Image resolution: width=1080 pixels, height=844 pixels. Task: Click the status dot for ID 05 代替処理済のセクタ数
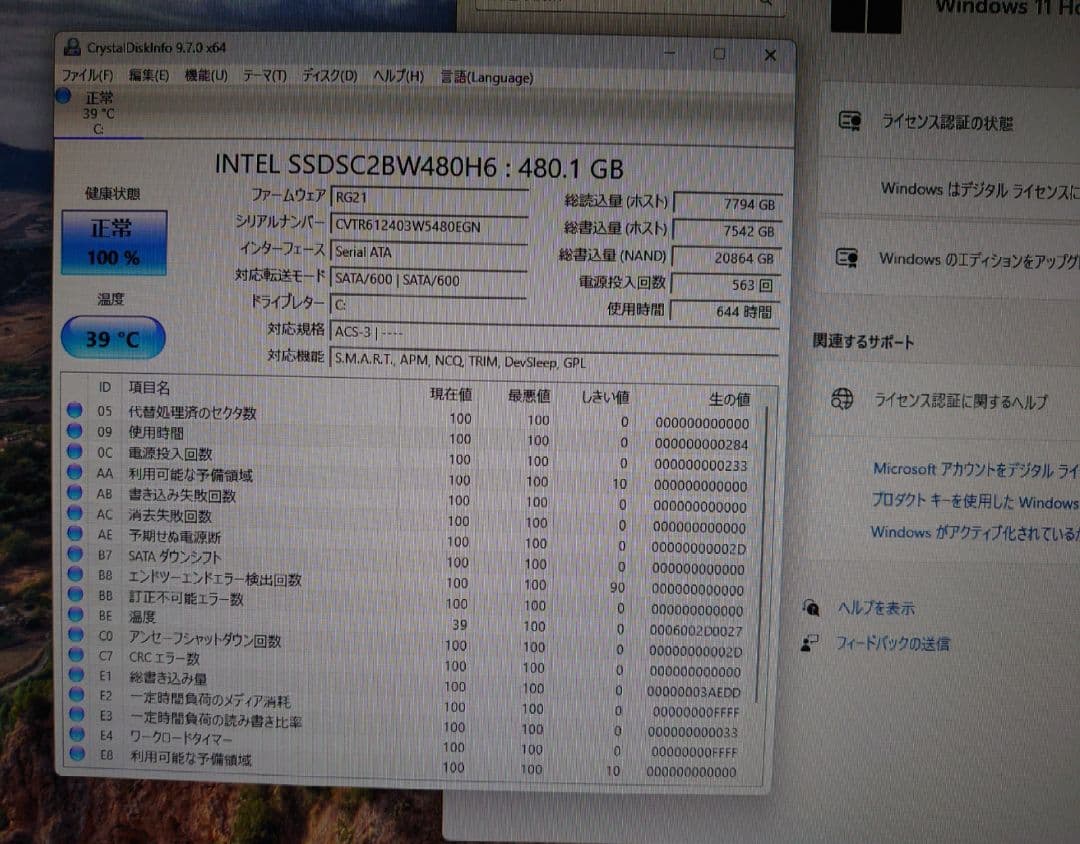(74, 411)
